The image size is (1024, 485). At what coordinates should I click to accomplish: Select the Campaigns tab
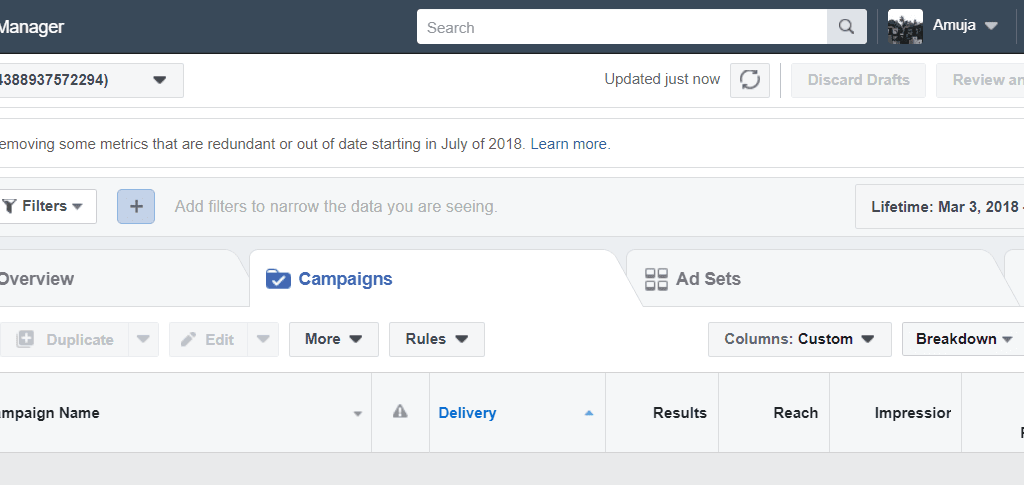[x=329, y=279]
